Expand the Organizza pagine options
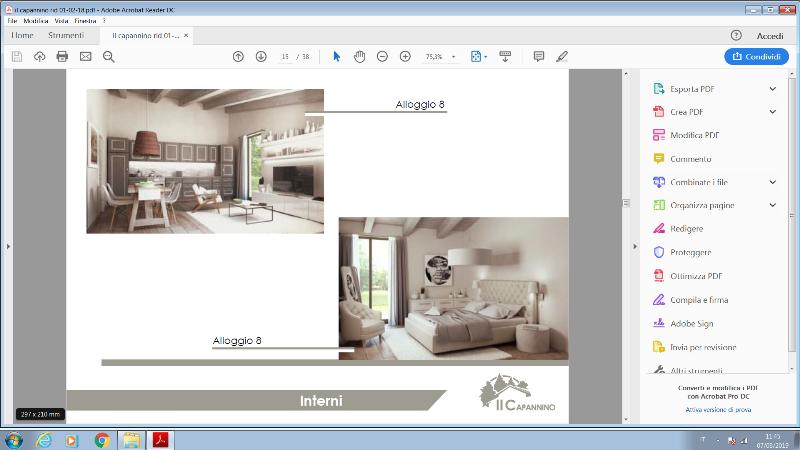The width and height of the screenshot is (800, 450). [x=772, y=205]
